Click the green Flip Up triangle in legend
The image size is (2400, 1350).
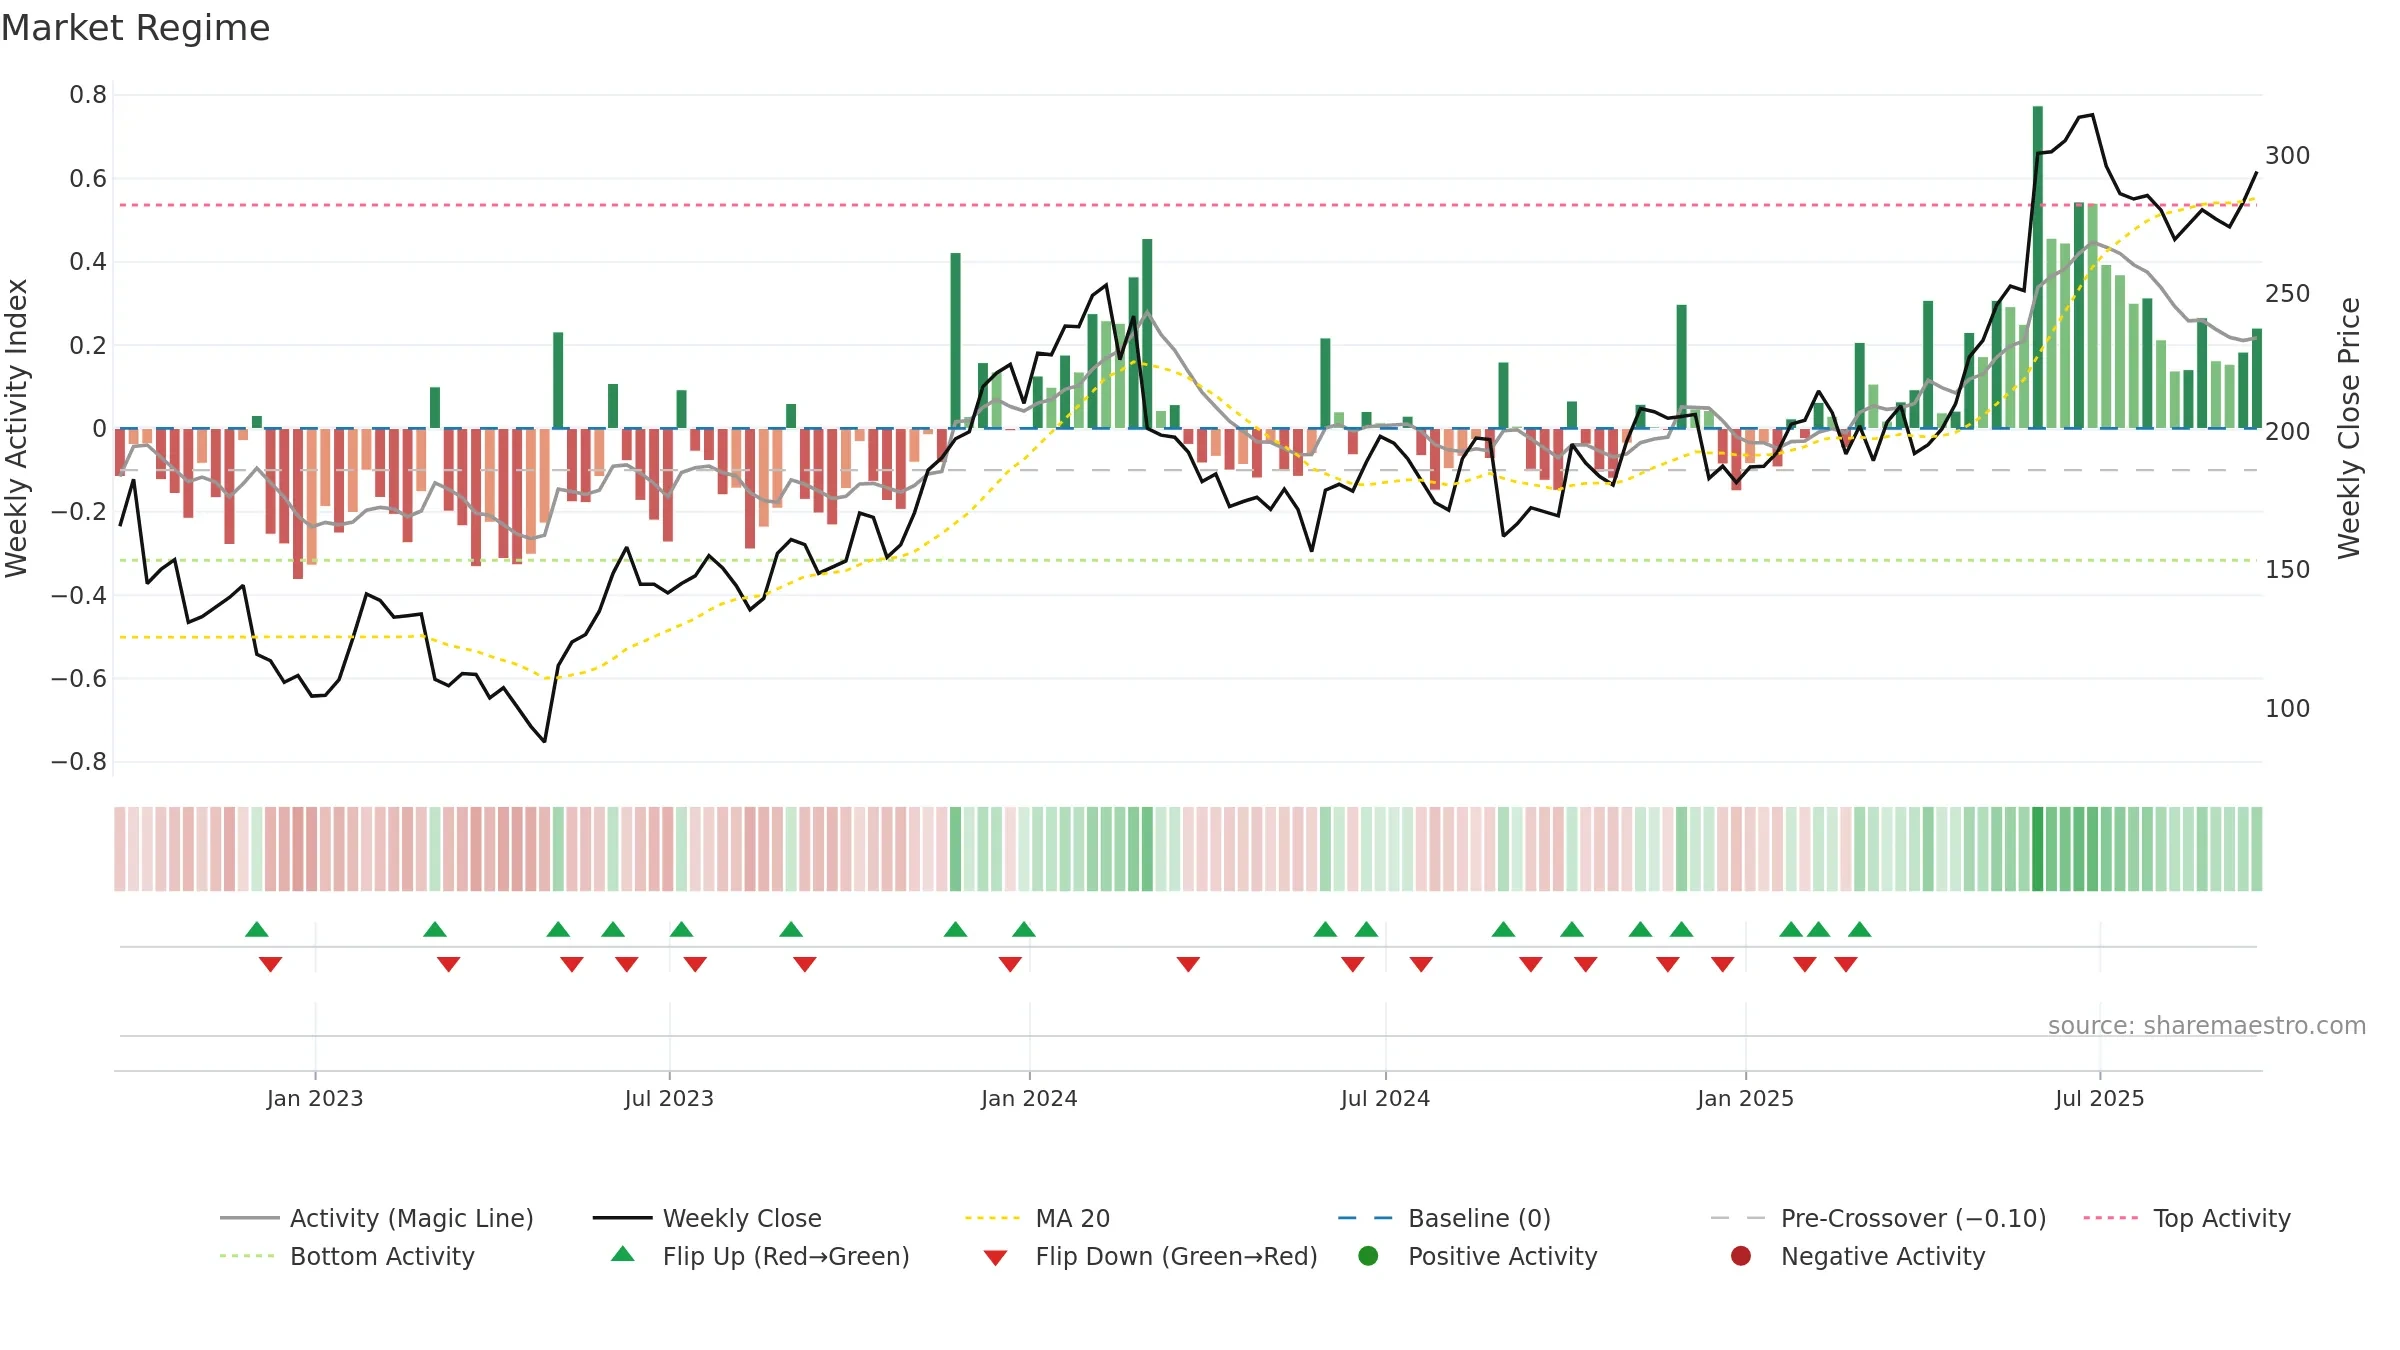click(x=623, y=1254)
